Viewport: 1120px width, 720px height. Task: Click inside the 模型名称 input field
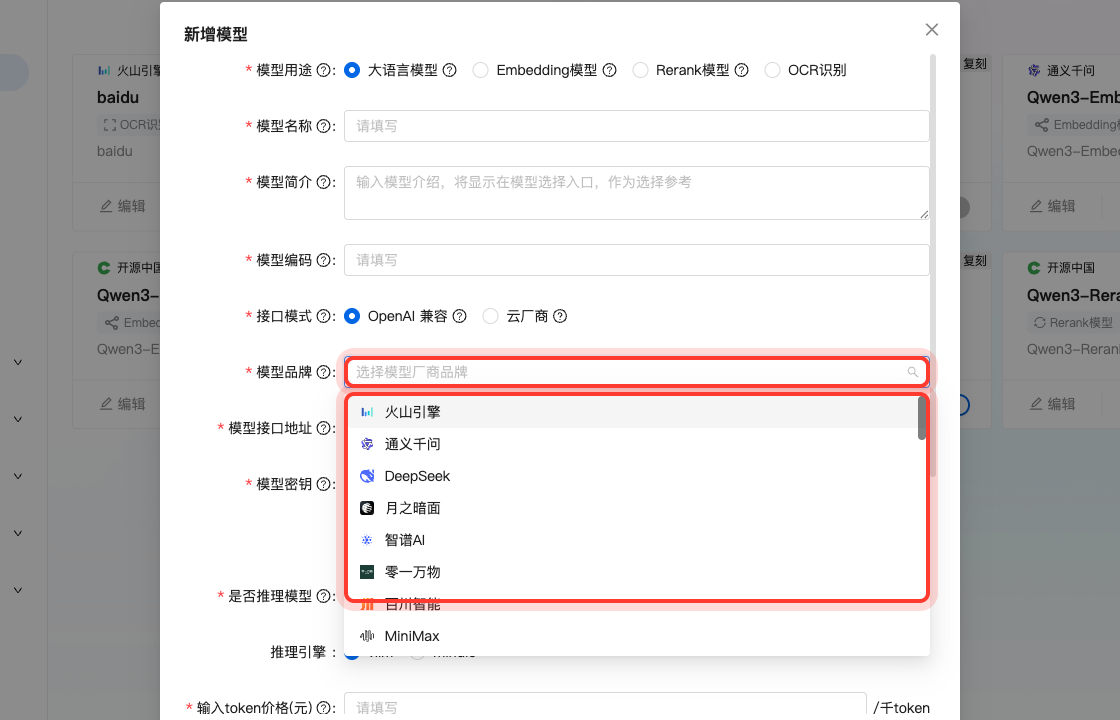point(636,125)
